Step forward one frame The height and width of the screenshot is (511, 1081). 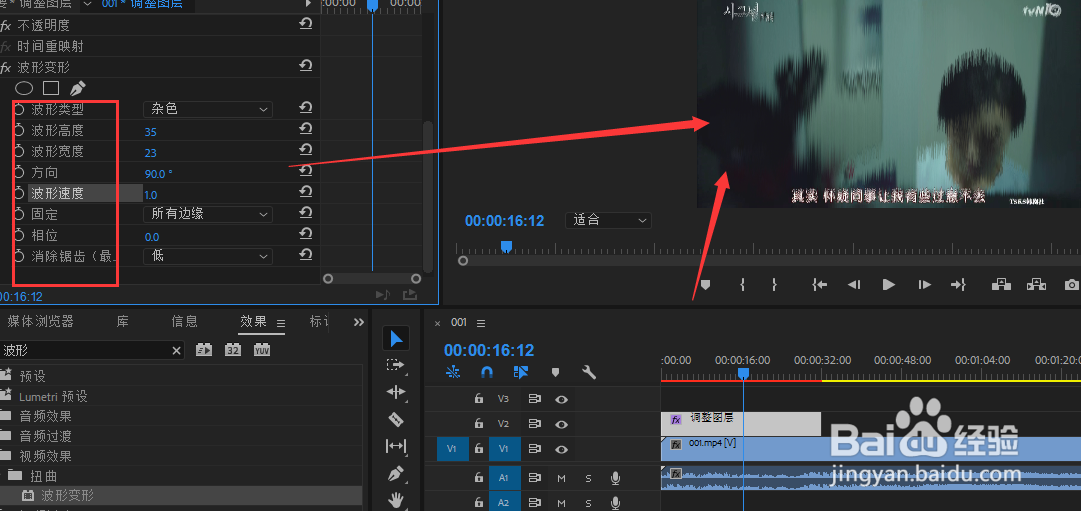pyautogui.click(x=925, y=284)
